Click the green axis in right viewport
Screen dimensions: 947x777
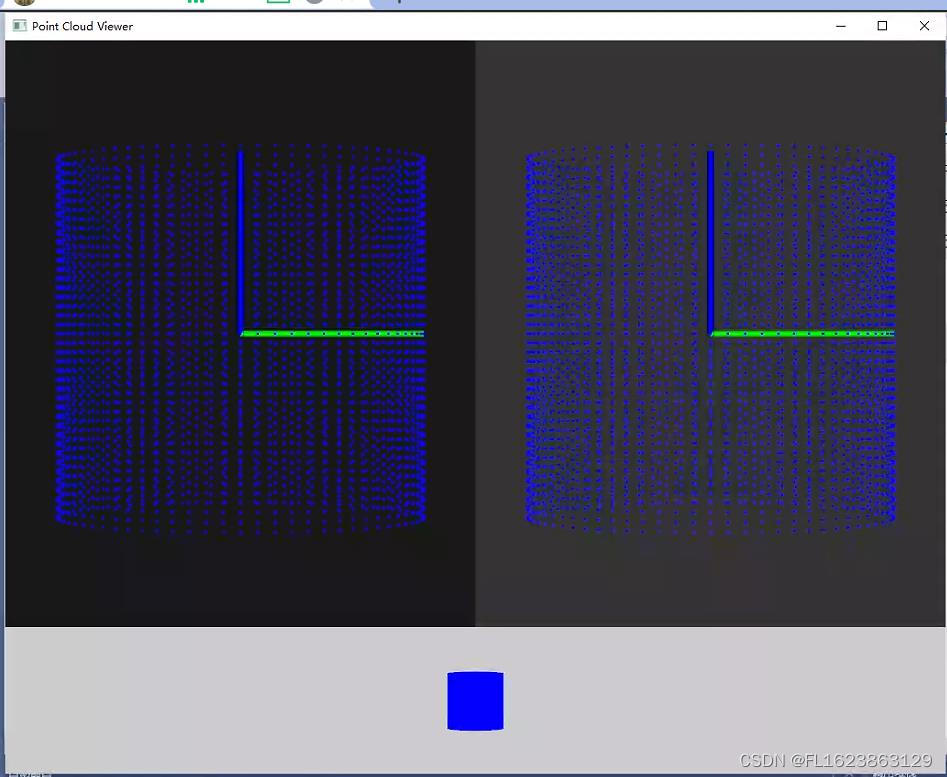[803, 333]
